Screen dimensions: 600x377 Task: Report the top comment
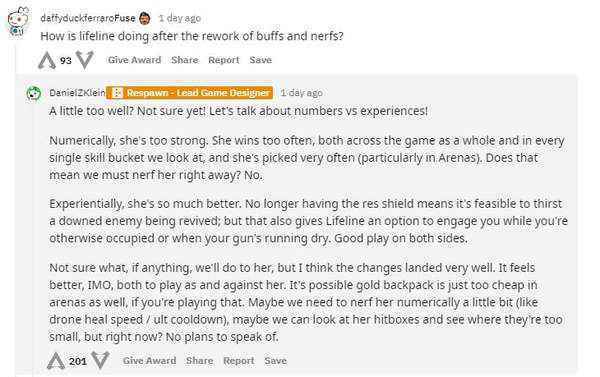pyautogui.click(x=224, y=60)
